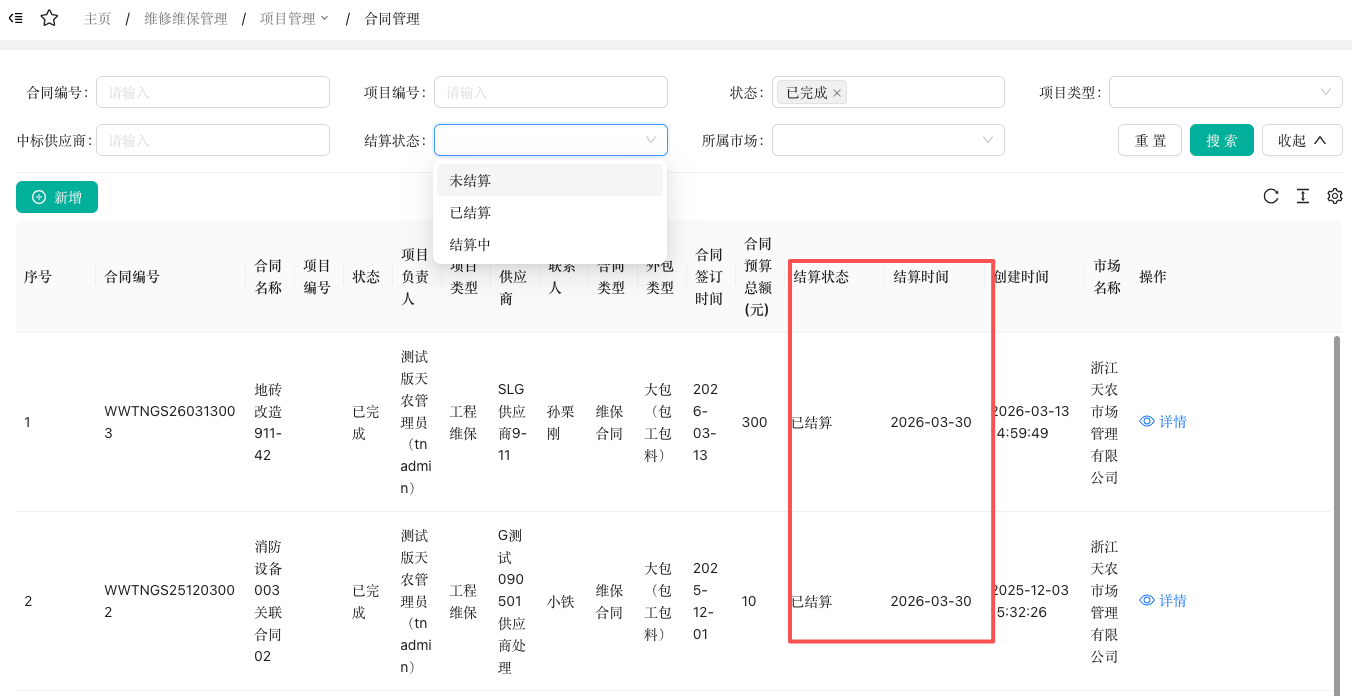Click the 新增 button
1352x696 pixels.
point(57,198)
